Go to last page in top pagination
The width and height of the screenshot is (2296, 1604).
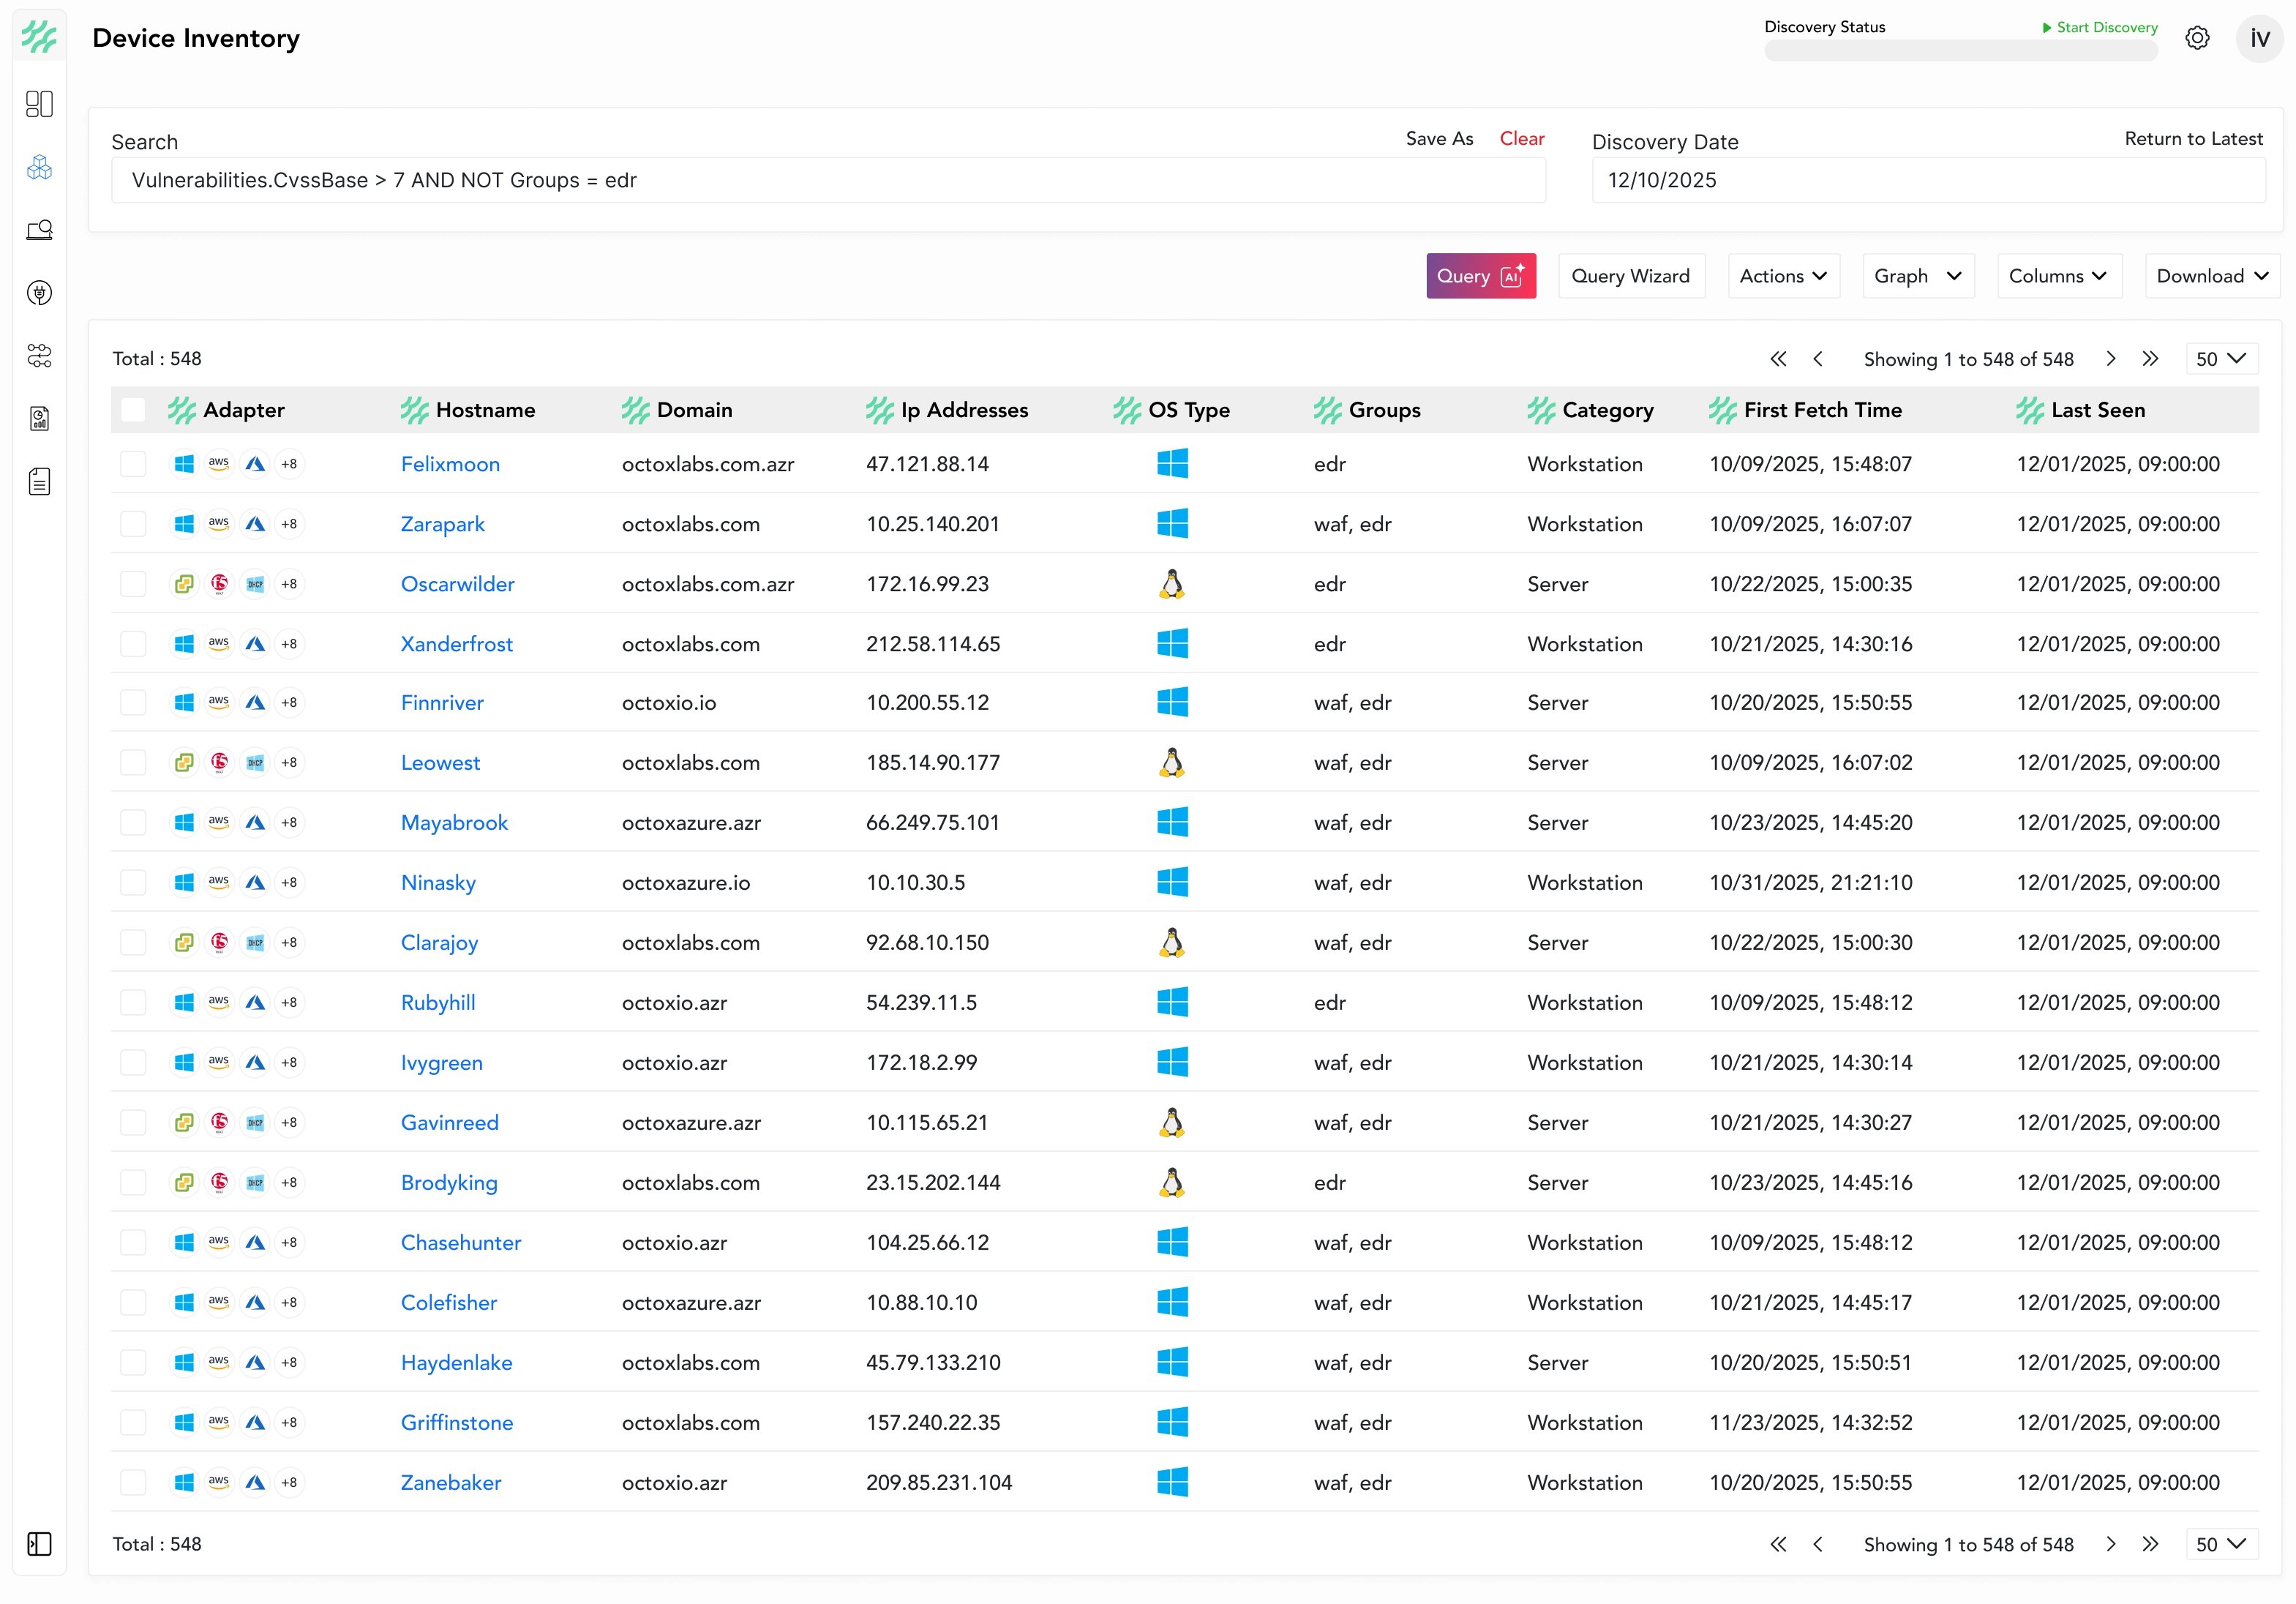pyautogui.click(x=2150, y=359)
